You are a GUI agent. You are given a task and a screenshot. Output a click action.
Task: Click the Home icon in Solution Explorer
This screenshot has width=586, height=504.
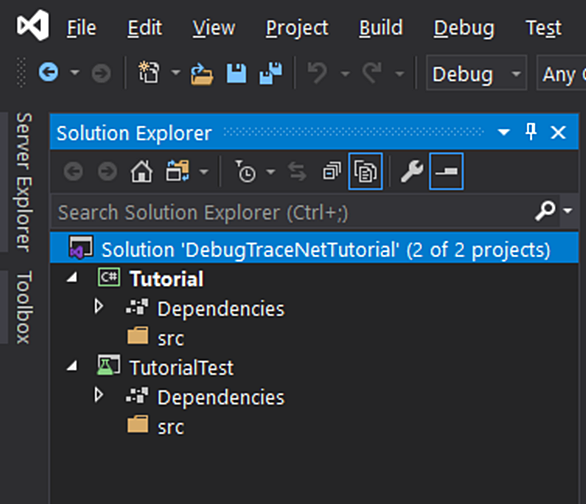pos(141,171)
